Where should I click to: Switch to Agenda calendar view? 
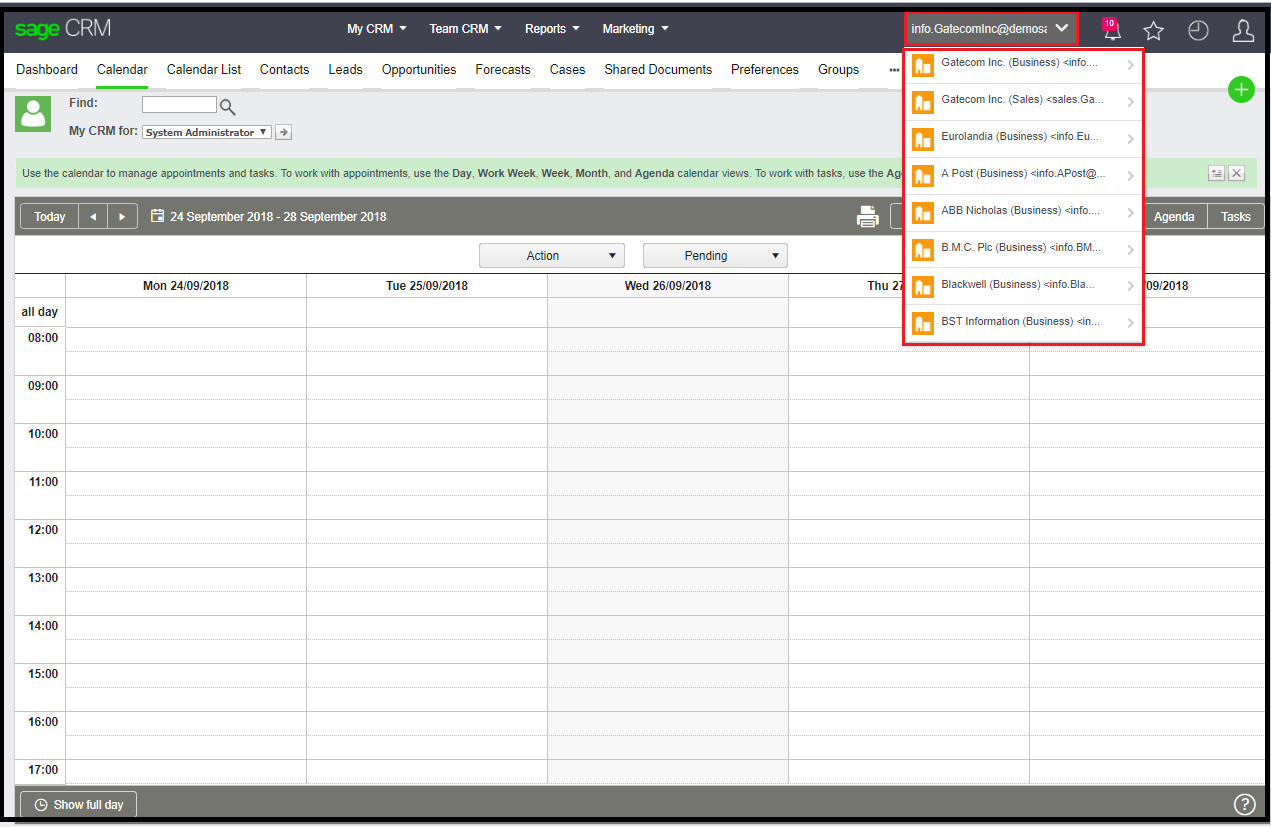pyautogui.click(x=1174, y=217)
